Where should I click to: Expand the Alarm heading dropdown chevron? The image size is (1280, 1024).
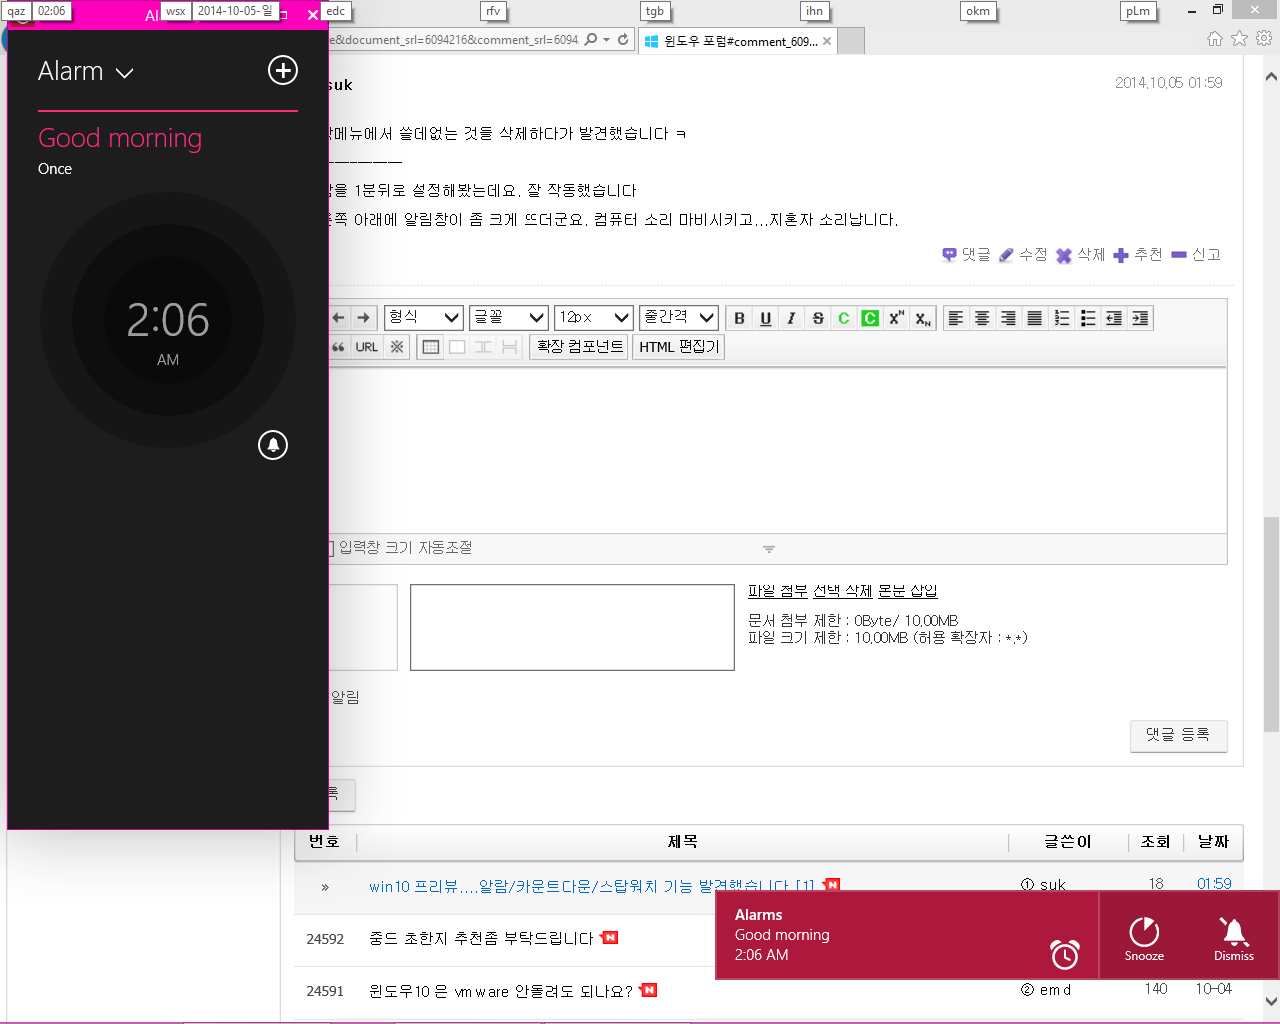click(125, 73)
